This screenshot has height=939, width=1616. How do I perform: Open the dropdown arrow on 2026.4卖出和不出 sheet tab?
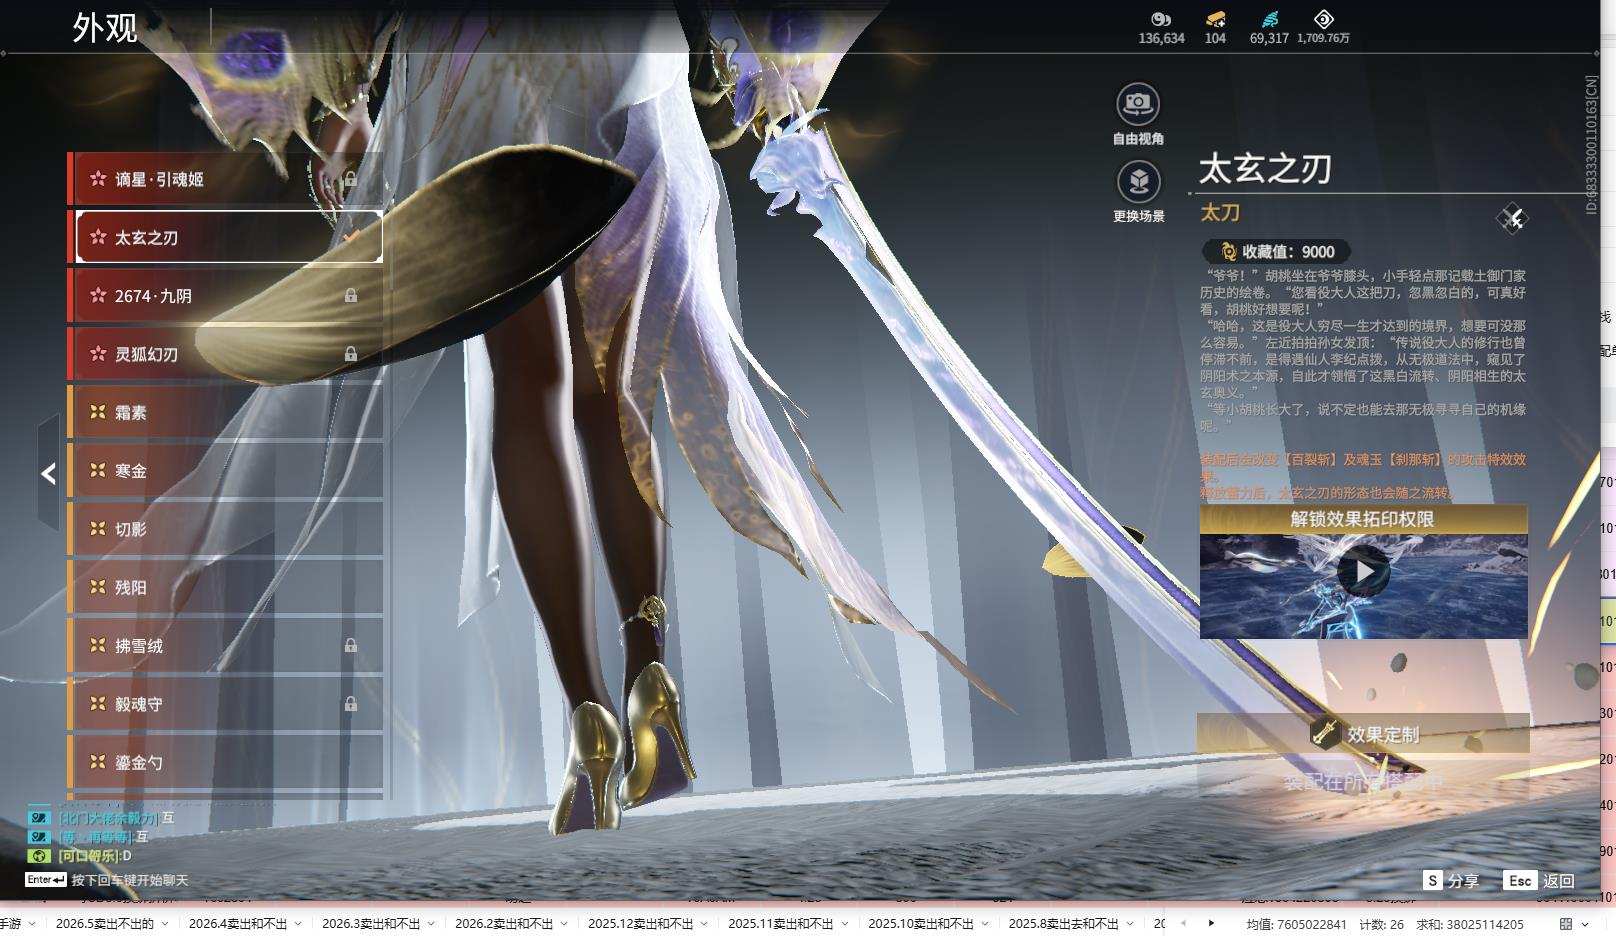coord(298,924)
